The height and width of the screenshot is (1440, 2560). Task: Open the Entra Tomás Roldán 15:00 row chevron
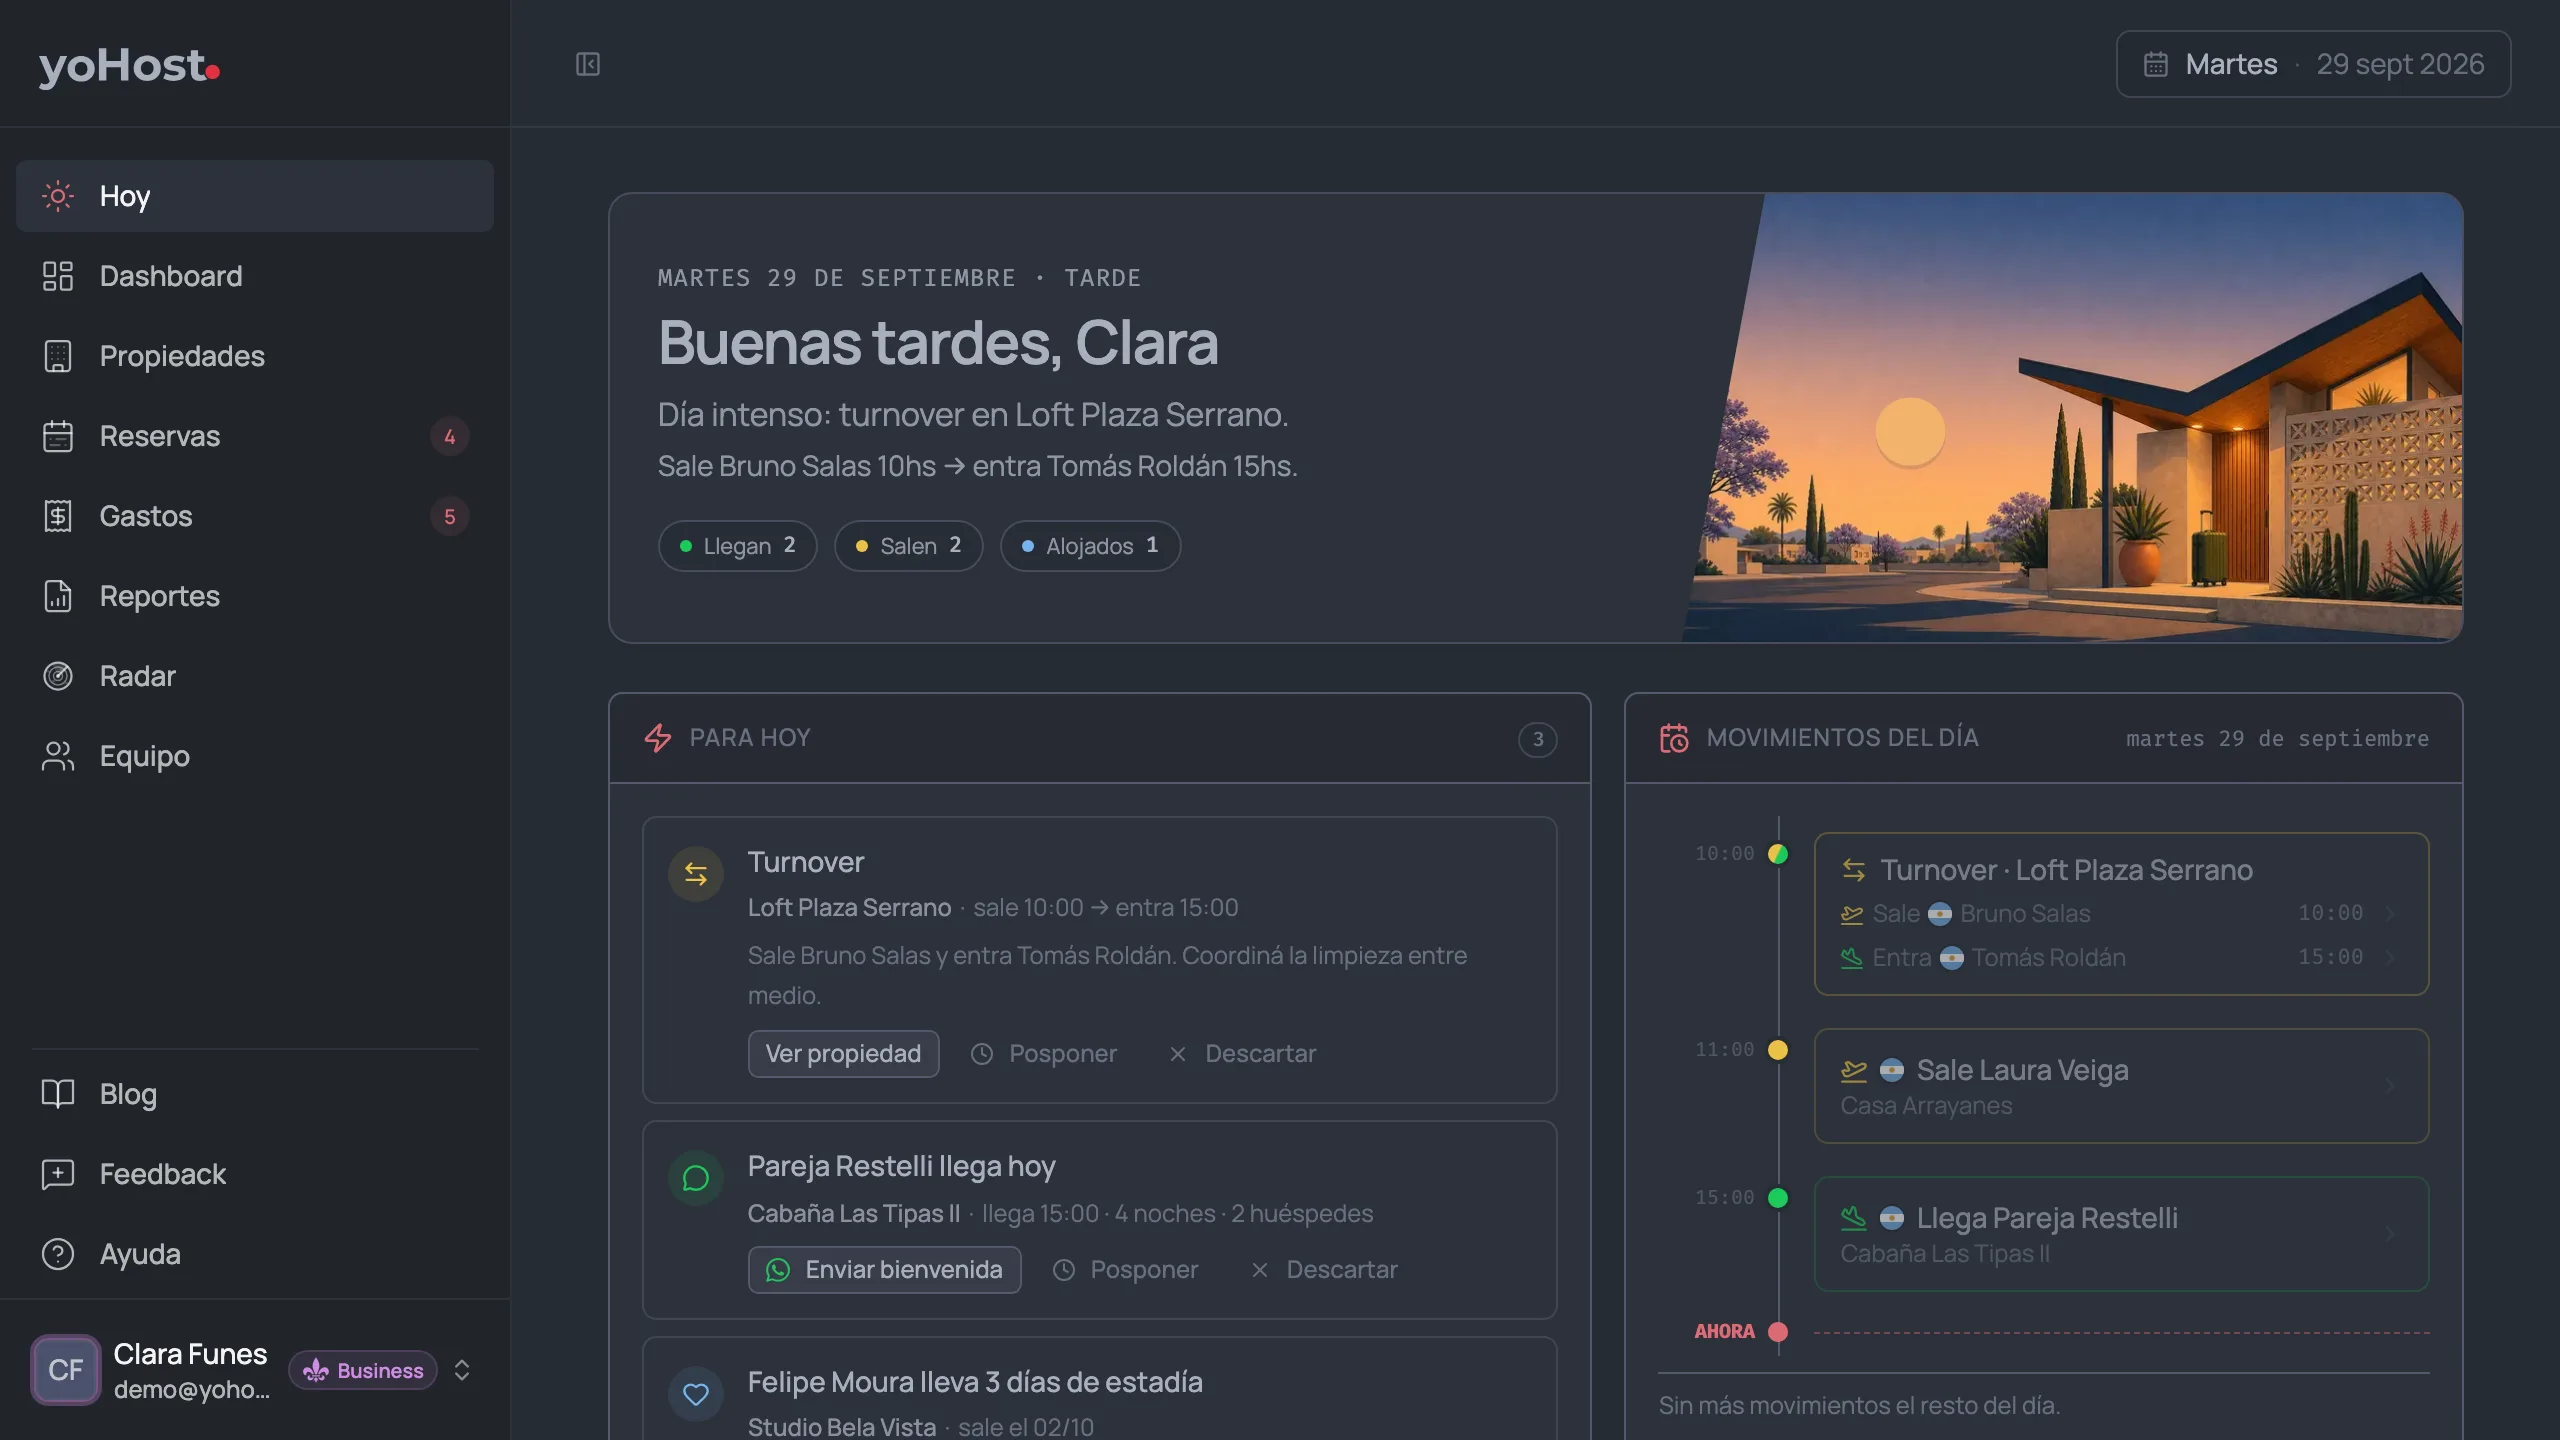[x=2391, y=958]
